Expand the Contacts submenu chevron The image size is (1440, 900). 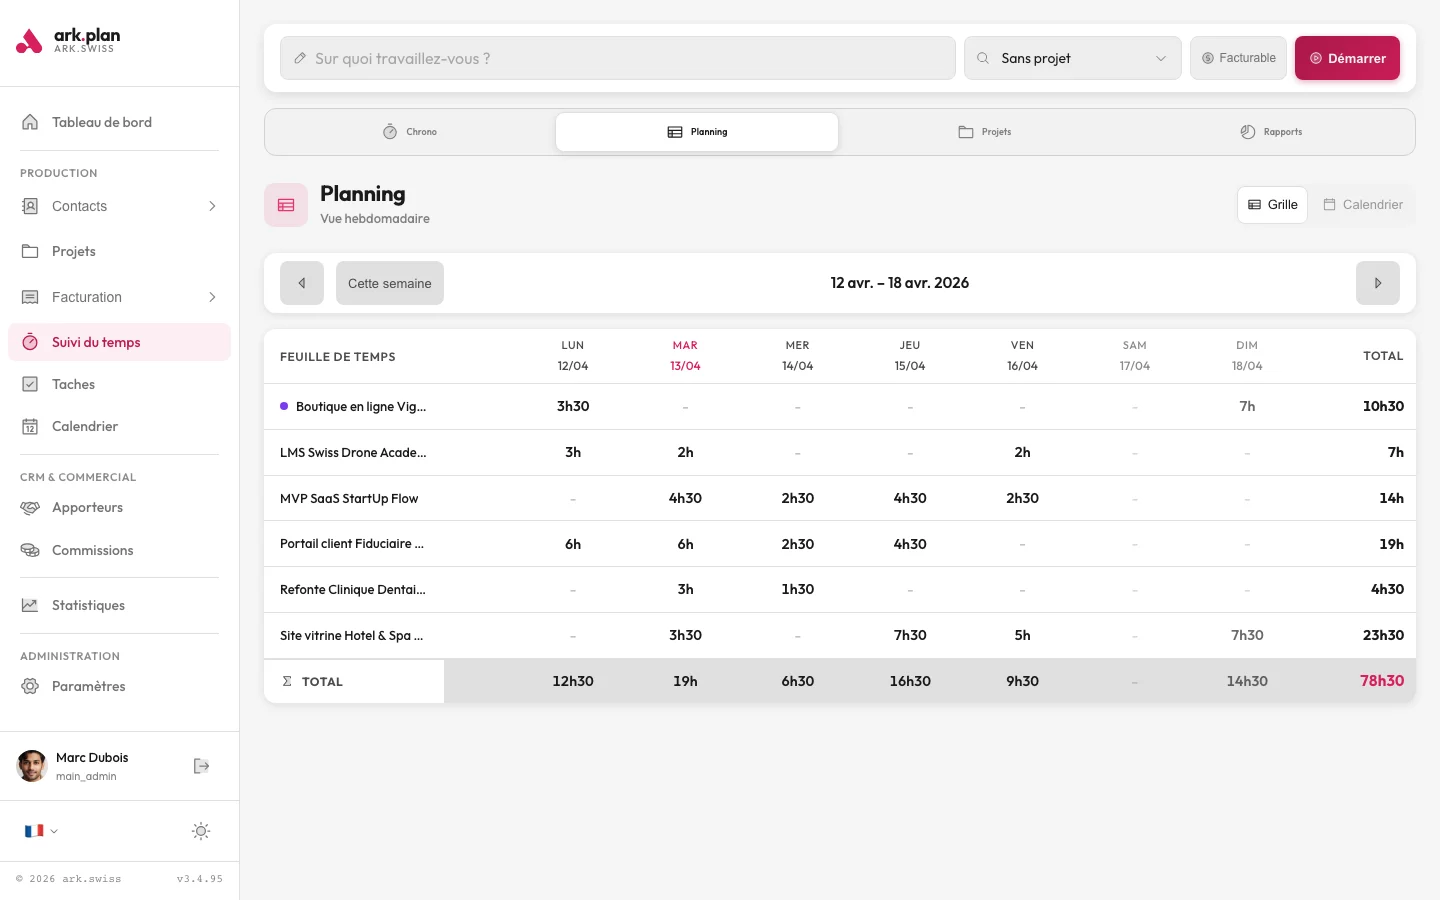click(x=212, y=206)
